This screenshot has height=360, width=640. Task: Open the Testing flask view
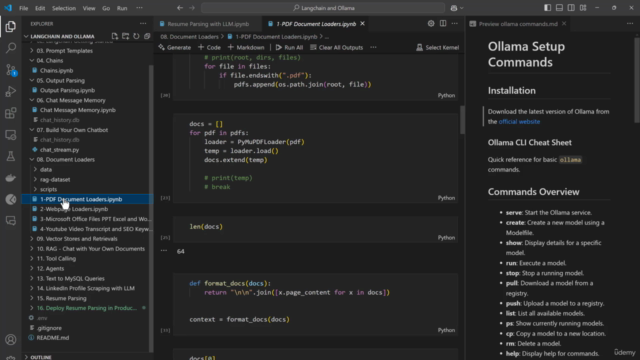(11, 156)
